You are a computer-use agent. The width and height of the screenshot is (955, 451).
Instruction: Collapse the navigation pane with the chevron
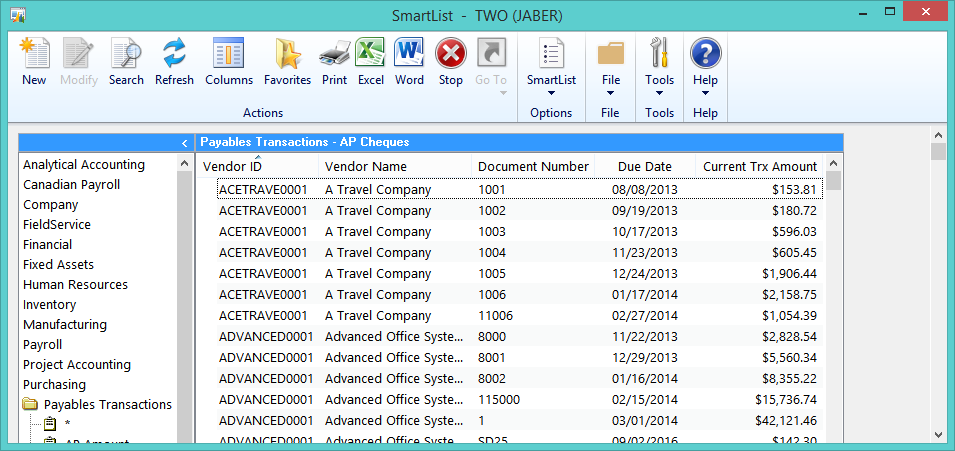[185, 143]
